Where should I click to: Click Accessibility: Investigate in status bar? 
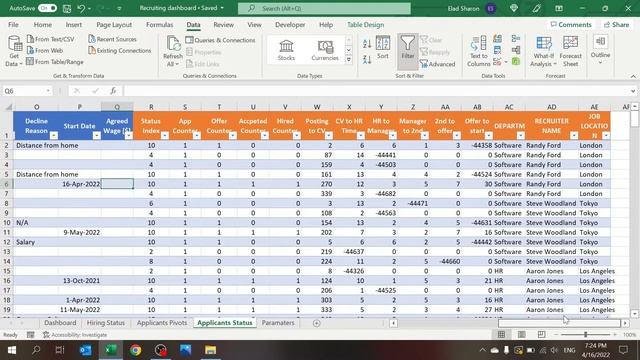[75, 335]
